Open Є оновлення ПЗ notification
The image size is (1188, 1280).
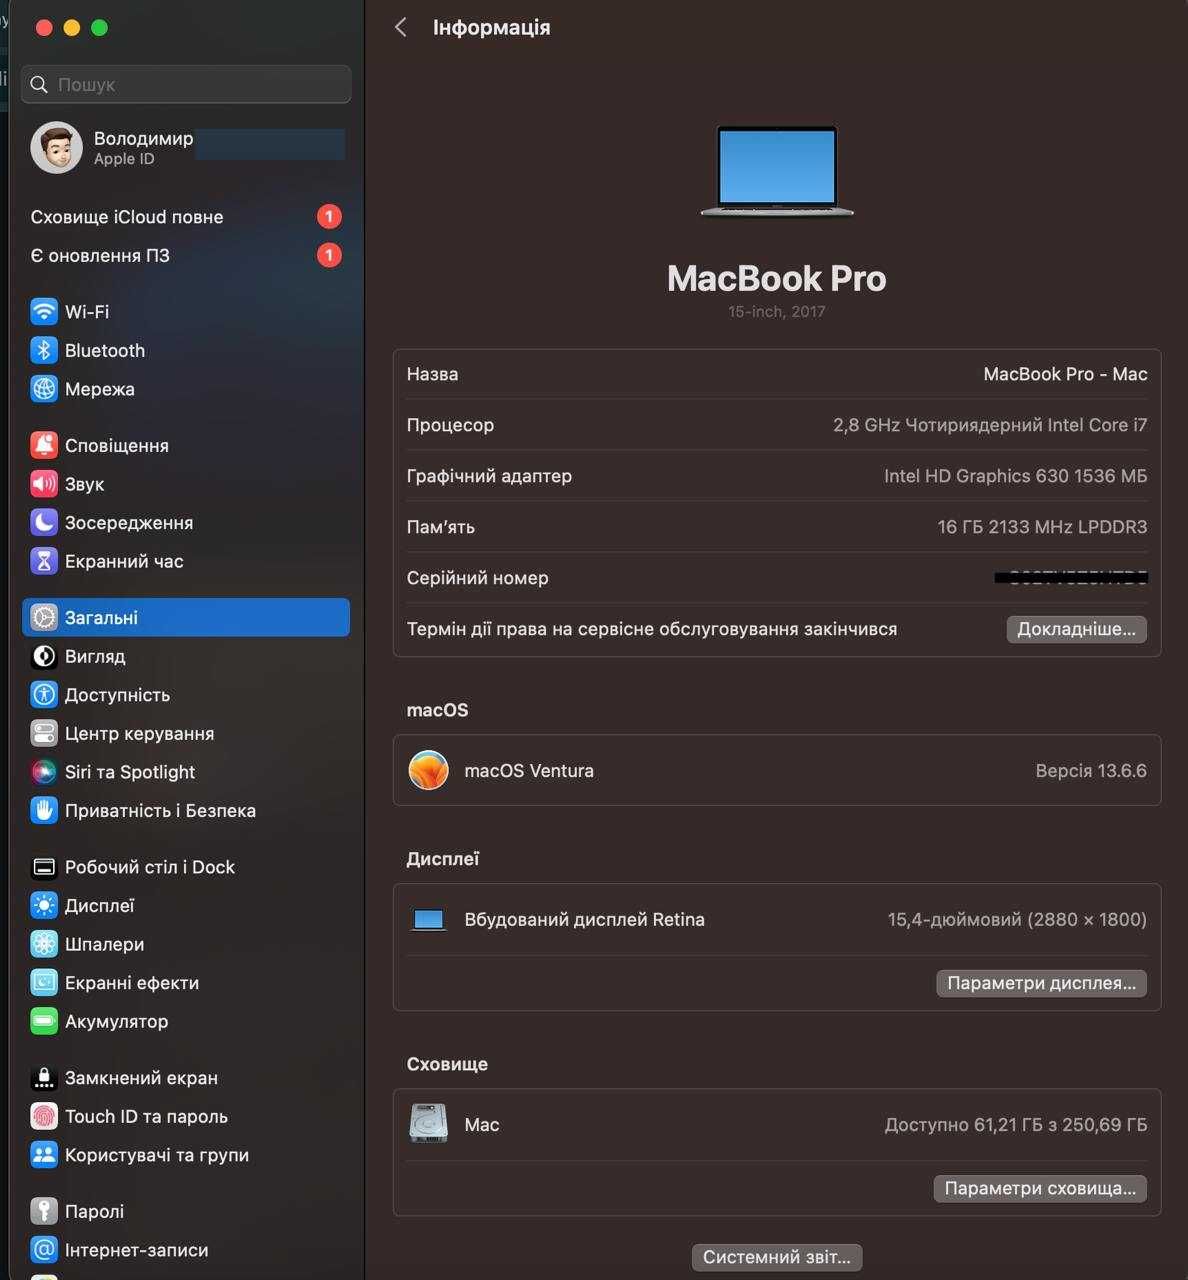point(186,256)
